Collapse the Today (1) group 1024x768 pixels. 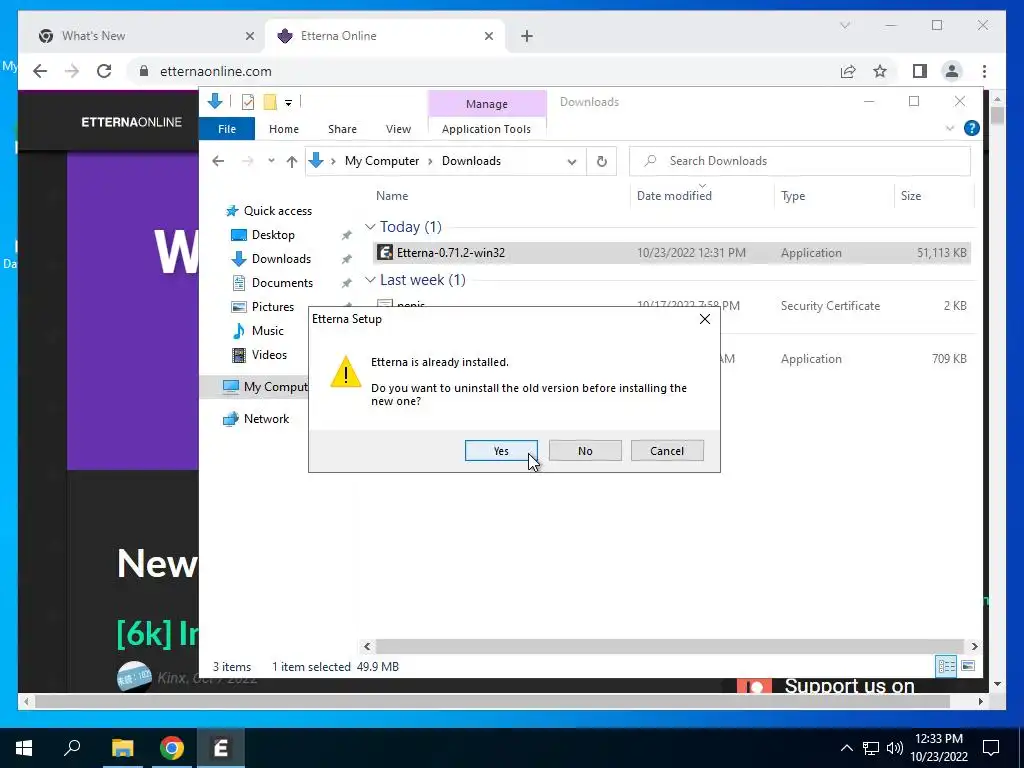point(370,227)
